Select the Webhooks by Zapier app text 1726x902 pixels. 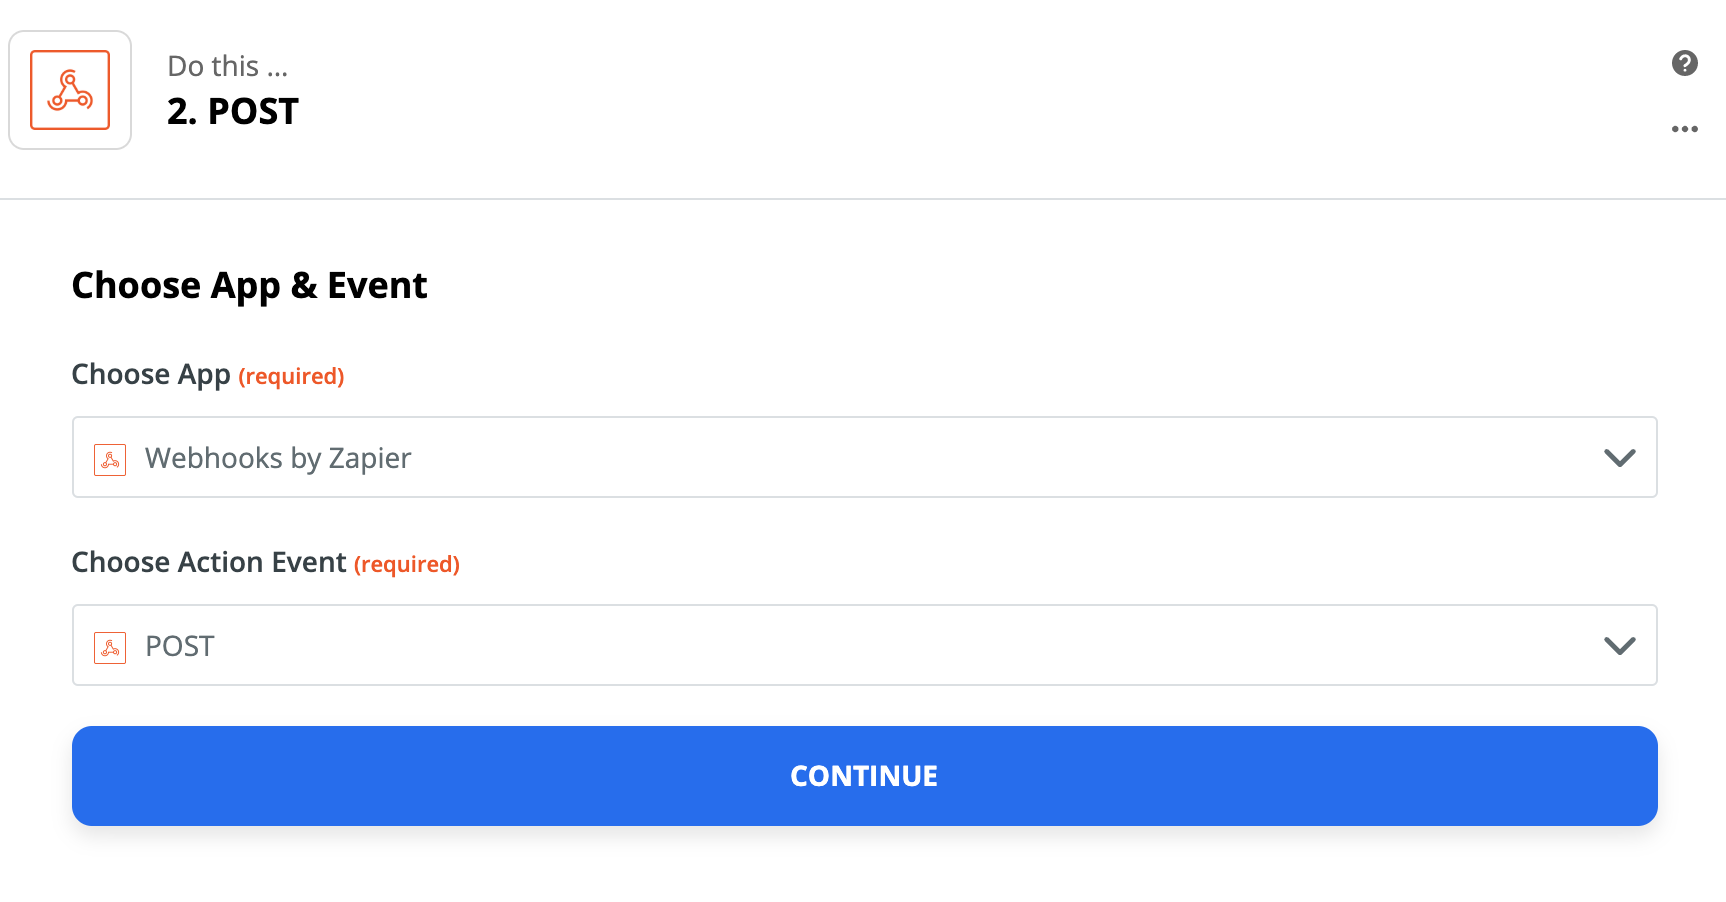(x=278, y=458)
